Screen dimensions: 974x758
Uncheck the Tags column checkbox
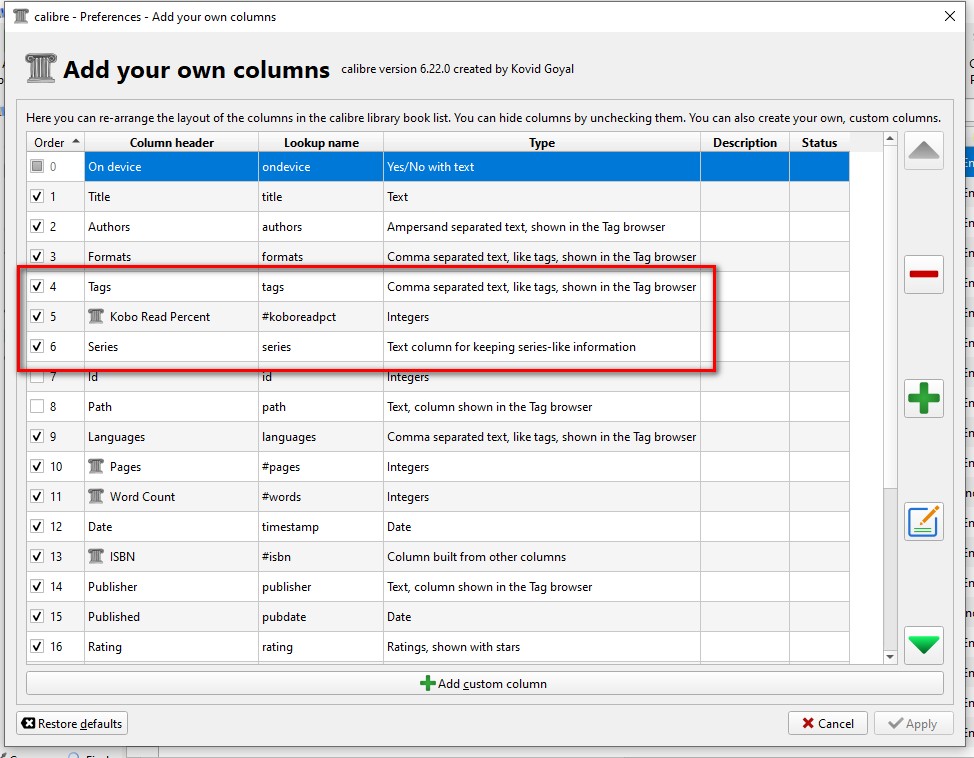(37, 286)
